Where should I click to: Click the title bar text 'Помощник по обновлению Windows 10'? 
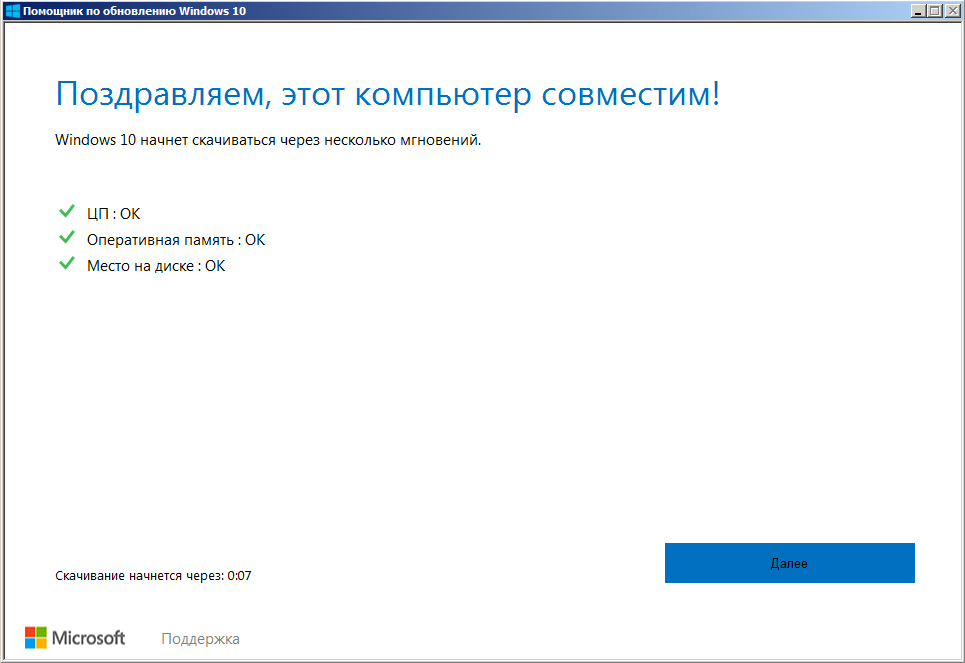(134, 11)
